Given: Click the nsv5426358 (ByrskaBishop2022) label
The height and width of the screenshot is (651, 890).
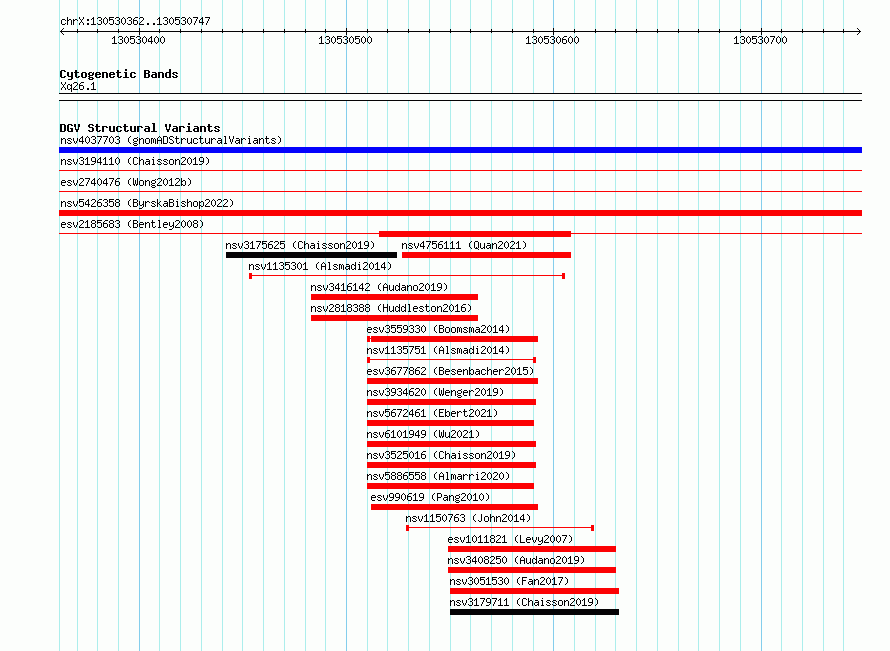Looking at the screenshot, I should point(147,203).
